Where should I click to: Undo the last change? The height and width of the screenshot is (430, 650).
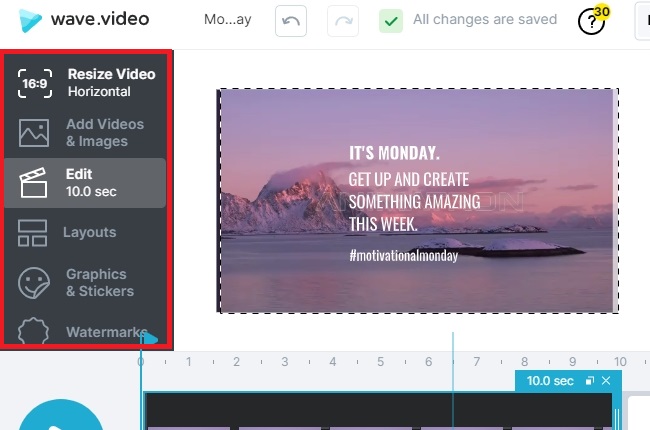[291, 21]
